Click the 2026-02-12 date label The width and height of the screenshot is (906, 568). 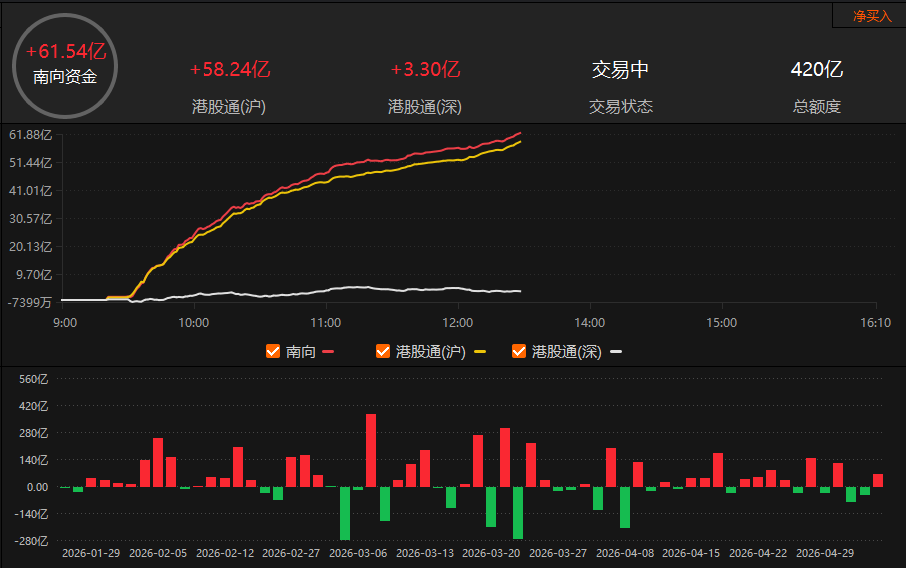225,553
